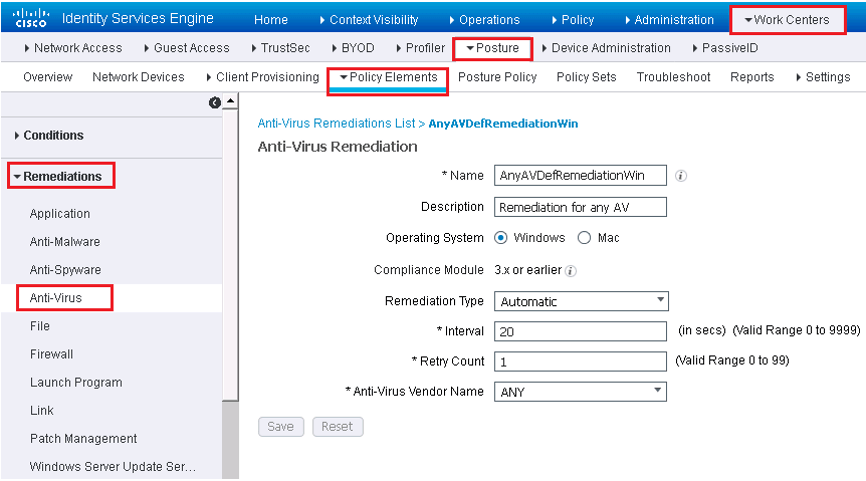Open the Administration menu

click(669, 20)
